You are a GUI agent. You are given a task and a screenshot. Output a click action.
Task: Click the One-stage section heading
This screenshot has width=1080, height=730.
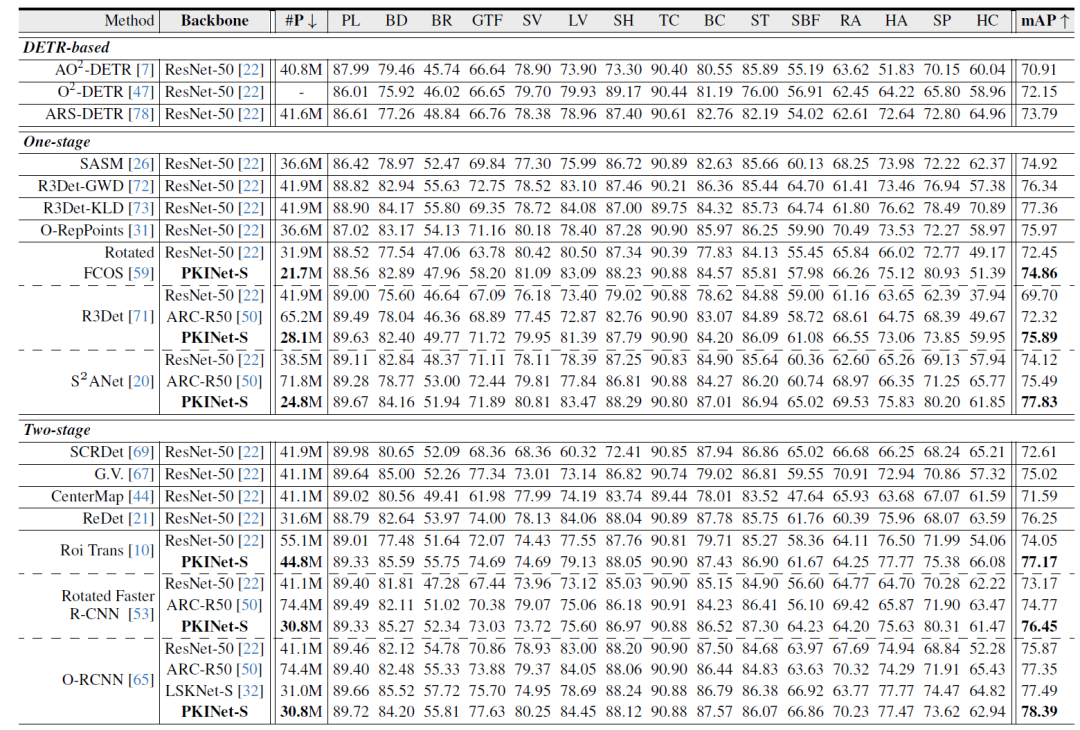[57, 141]
